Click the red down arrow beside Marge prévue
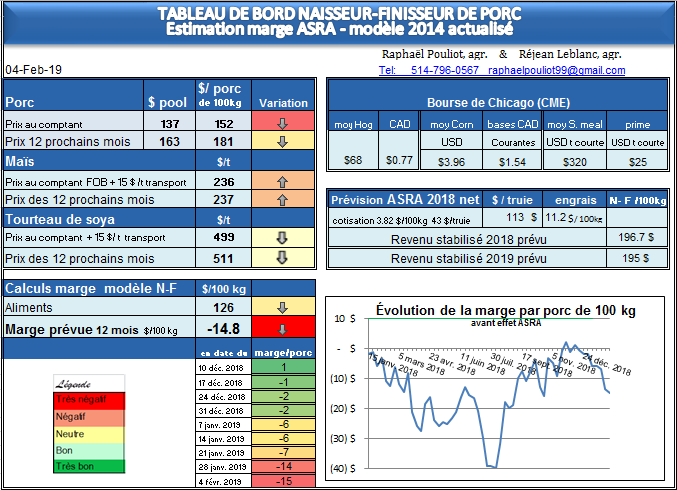 click(x=283, y=329)
